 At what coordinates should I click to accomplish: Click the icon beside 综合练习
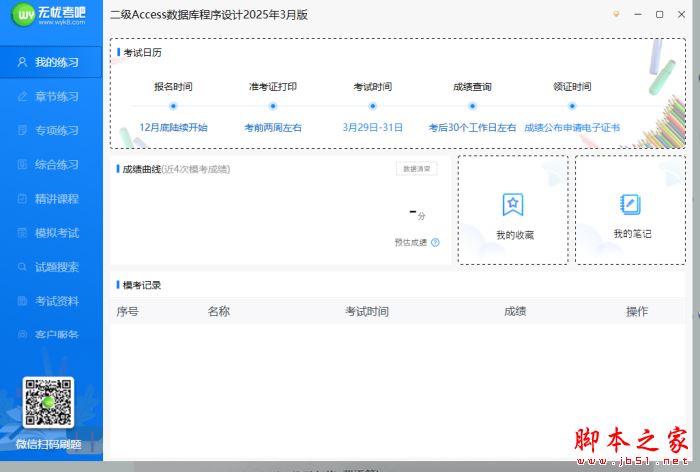point(22,164)
